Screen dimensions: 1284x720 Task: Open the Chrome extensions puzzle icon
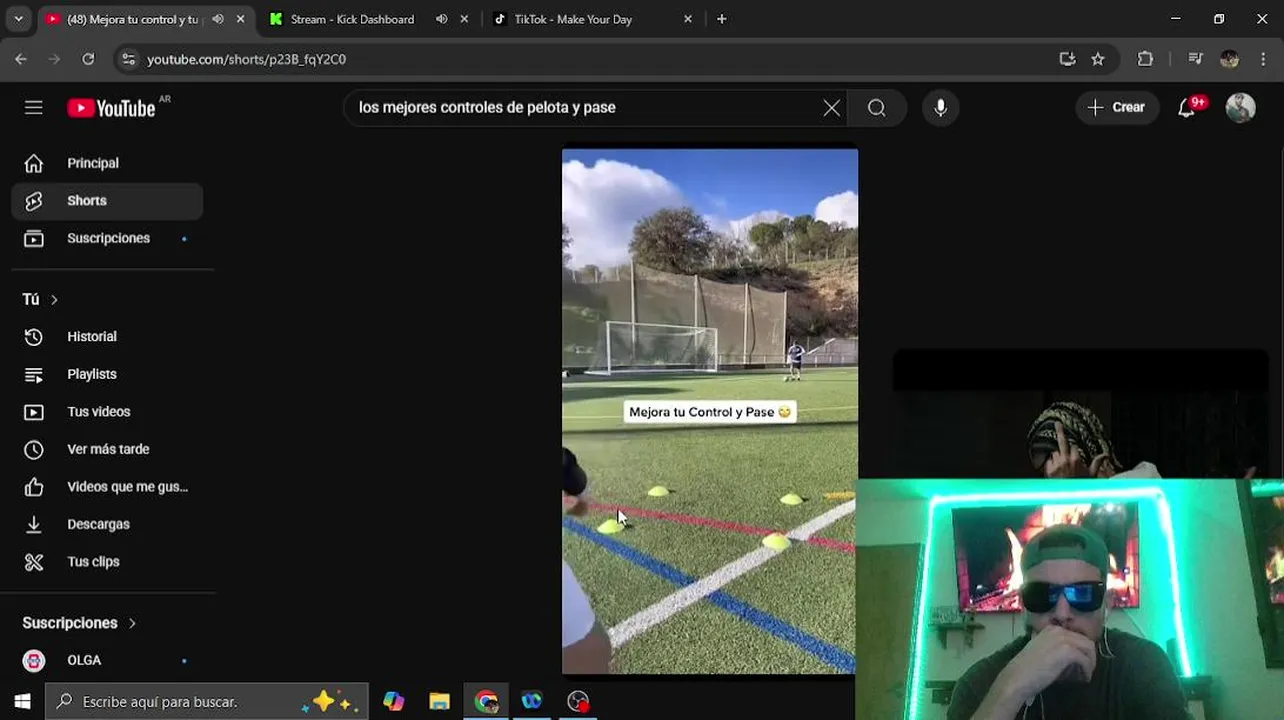pyautogui.click(x=1146, y=59)
